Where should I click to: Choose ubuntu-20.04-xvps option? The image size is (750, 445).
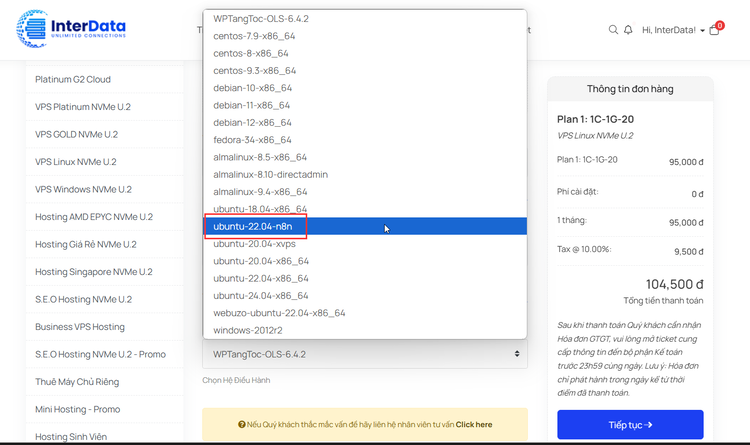coord(364,244)
